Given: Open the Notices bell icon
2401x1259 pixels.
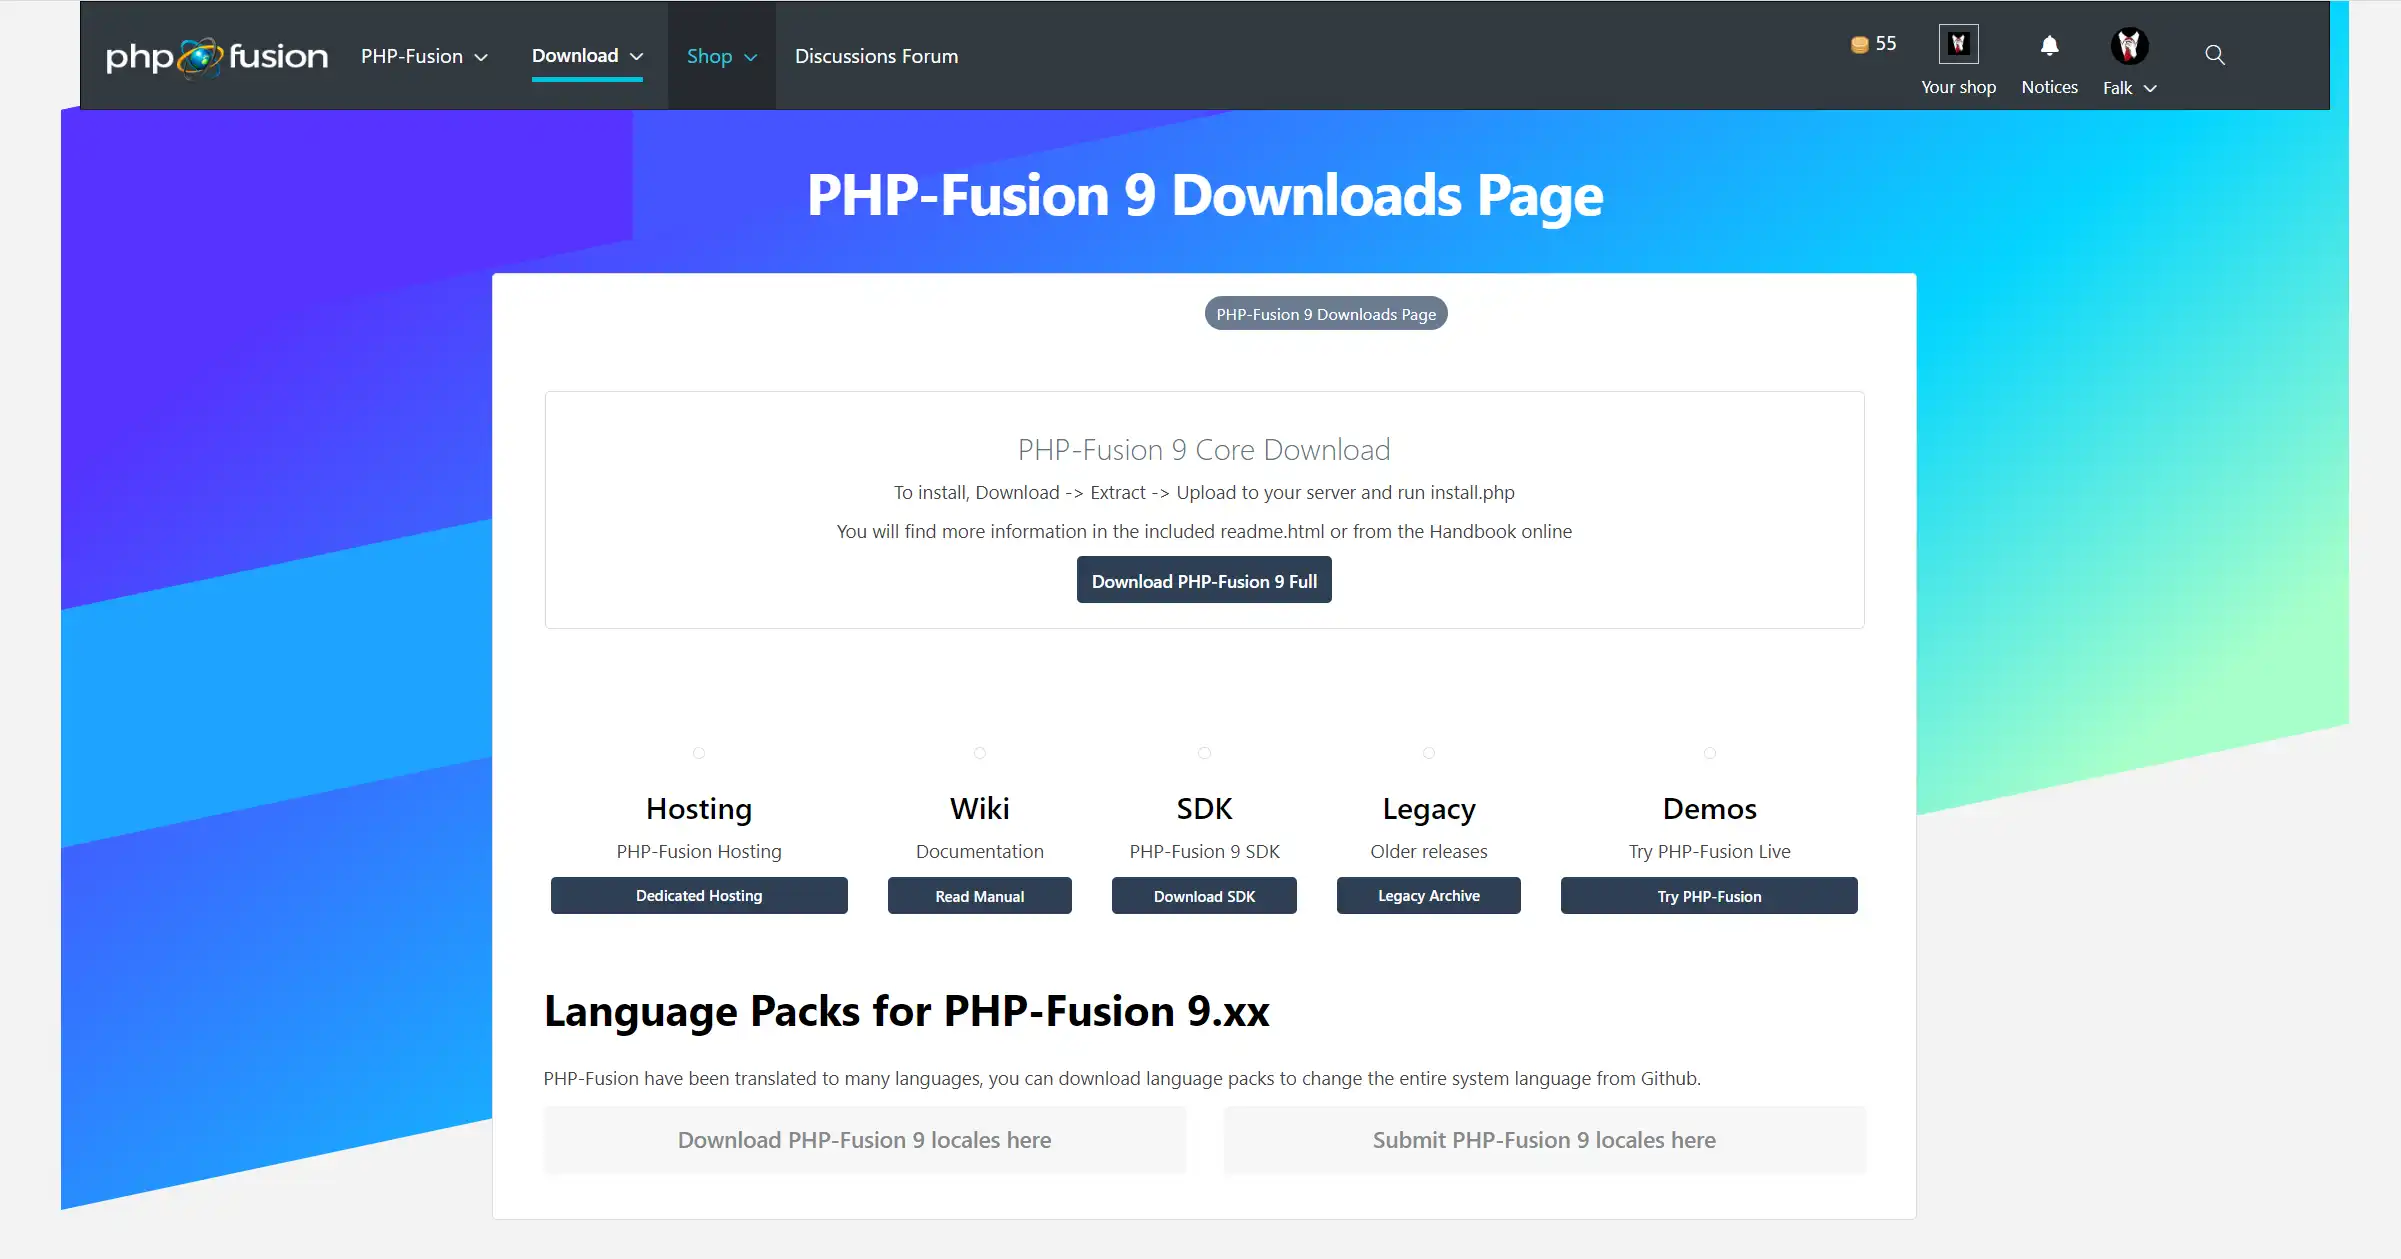Looking at the screenshot, I should (2049, 46).
